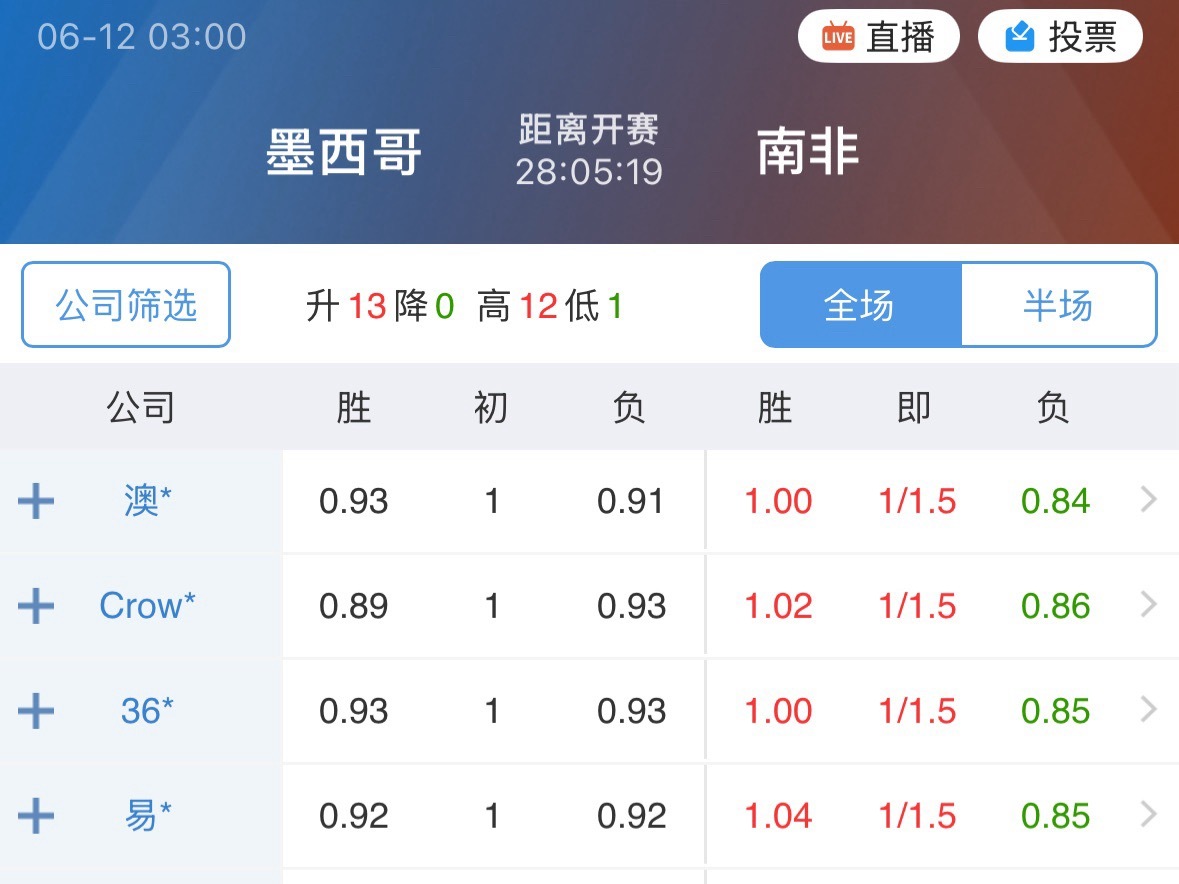
Task: Open the 投票 voting button
Action: click(1060, 36)
